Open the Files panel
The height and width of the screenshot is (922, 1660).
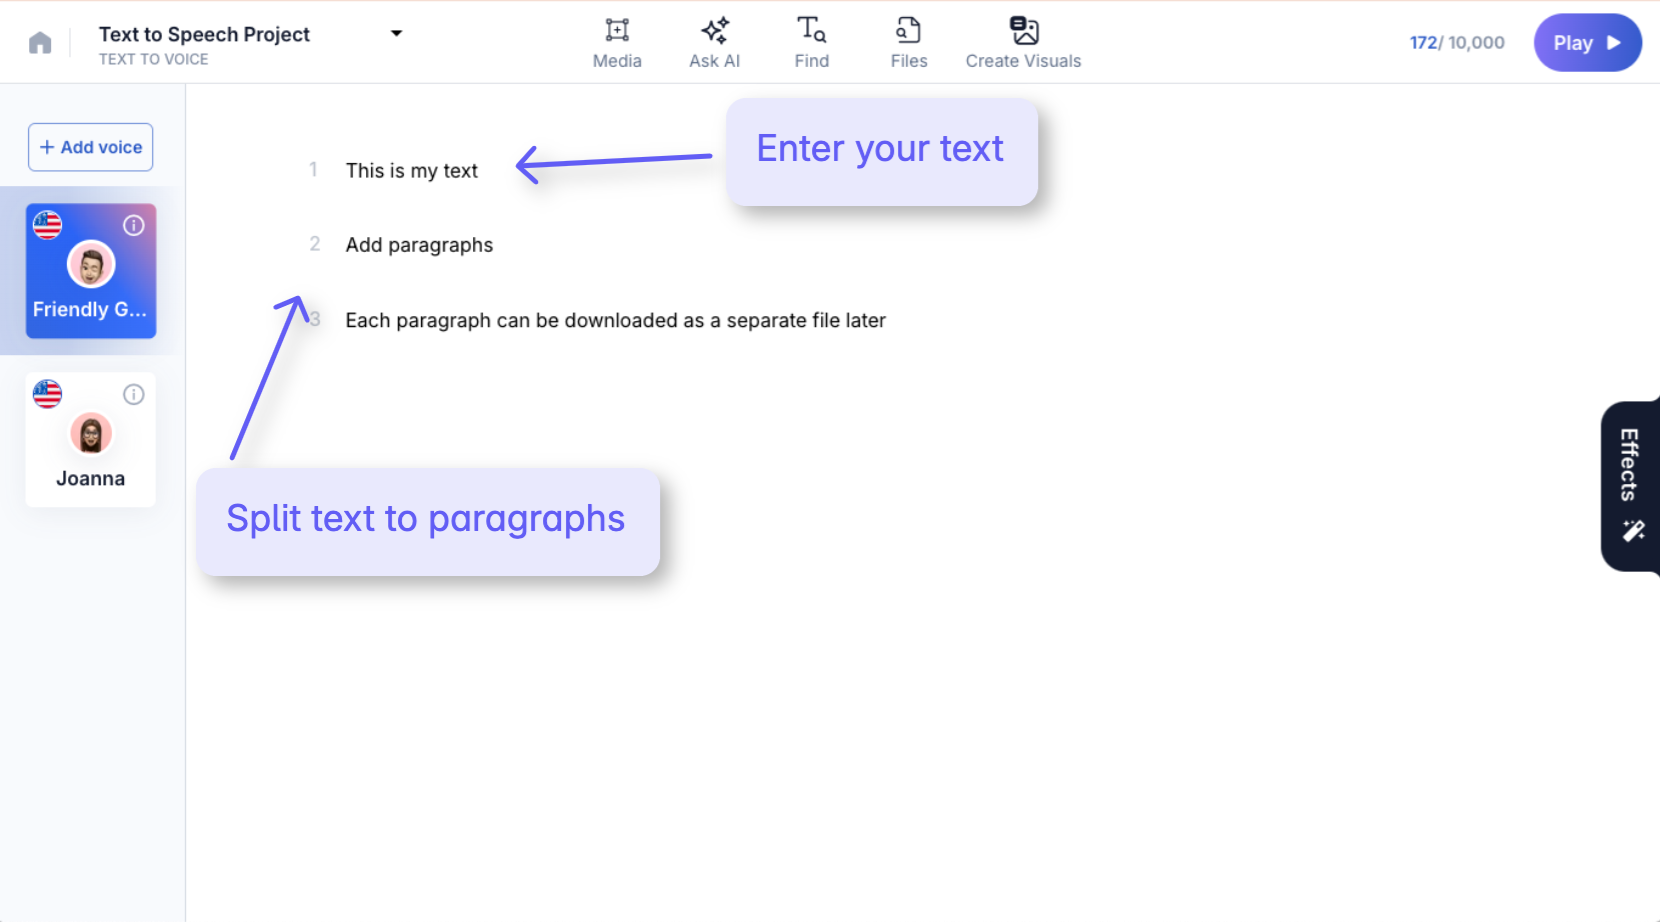[x=909, y=43]
